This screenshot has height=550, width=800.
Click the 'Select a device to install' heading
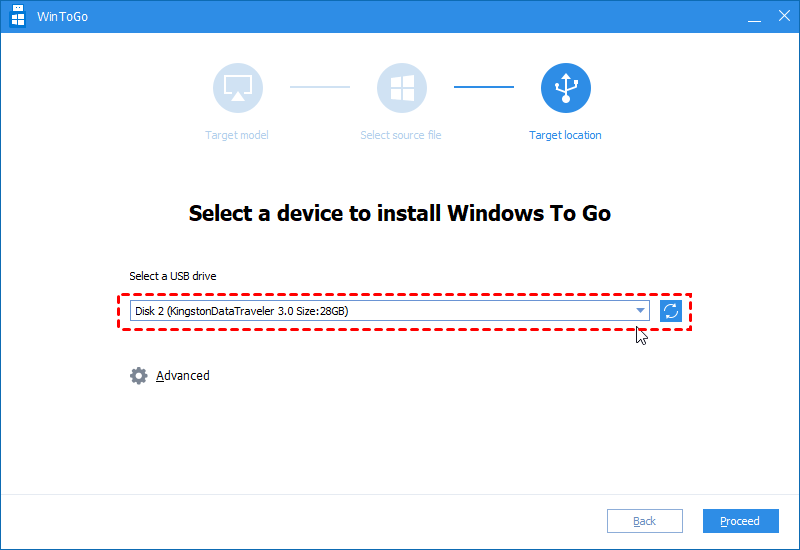[400, 213]
